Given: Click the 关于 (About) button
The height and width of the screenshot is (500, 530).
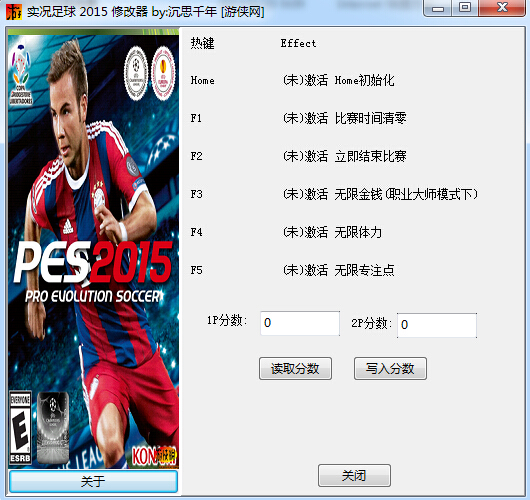Looking at the screenshot, I should point(93,481).
